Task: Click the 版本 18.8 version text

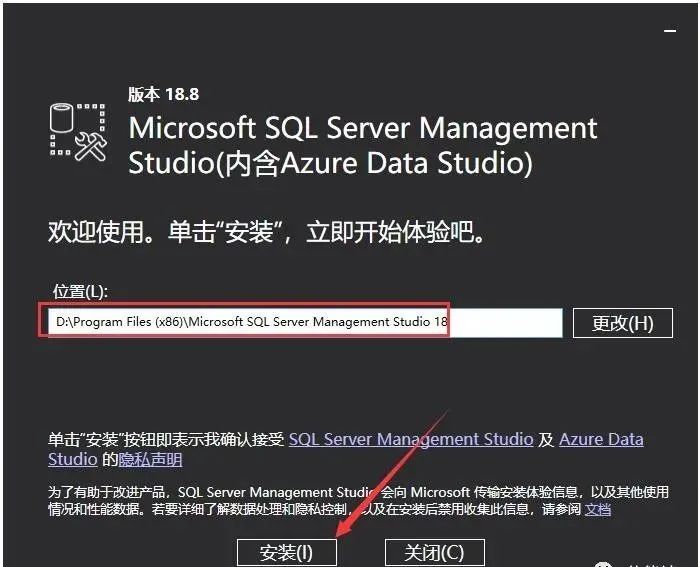Action: point(163,95)
